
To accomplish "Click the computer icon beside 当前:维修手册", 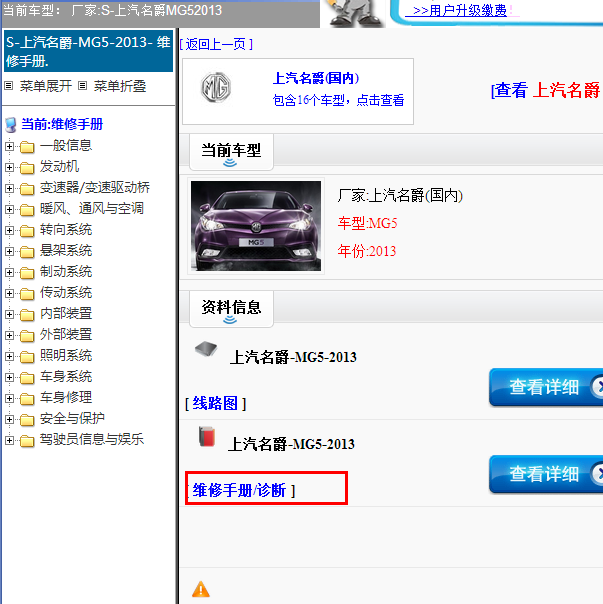I will (x=11, y=124).
